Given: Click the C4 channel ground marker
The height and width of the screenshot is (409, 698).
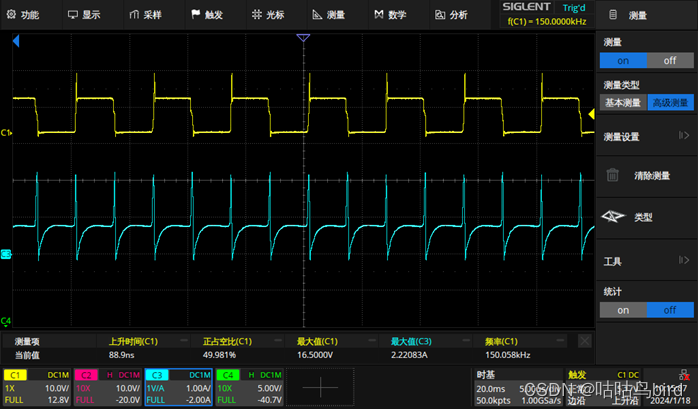Looking at the screenshot, I should 6,321.
